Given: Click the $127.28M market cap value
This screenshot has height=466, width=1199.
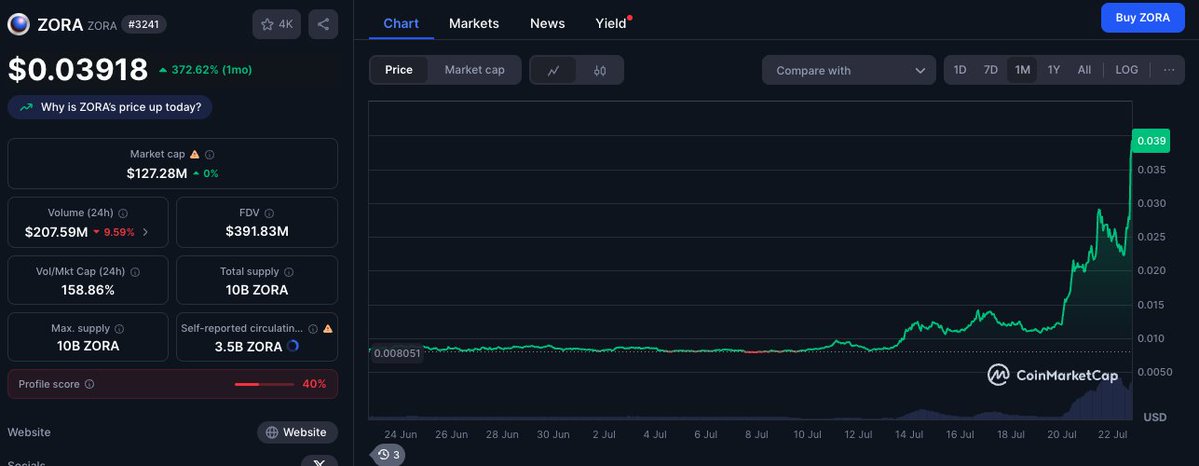Looking at the screenshot, I should 157,174.
